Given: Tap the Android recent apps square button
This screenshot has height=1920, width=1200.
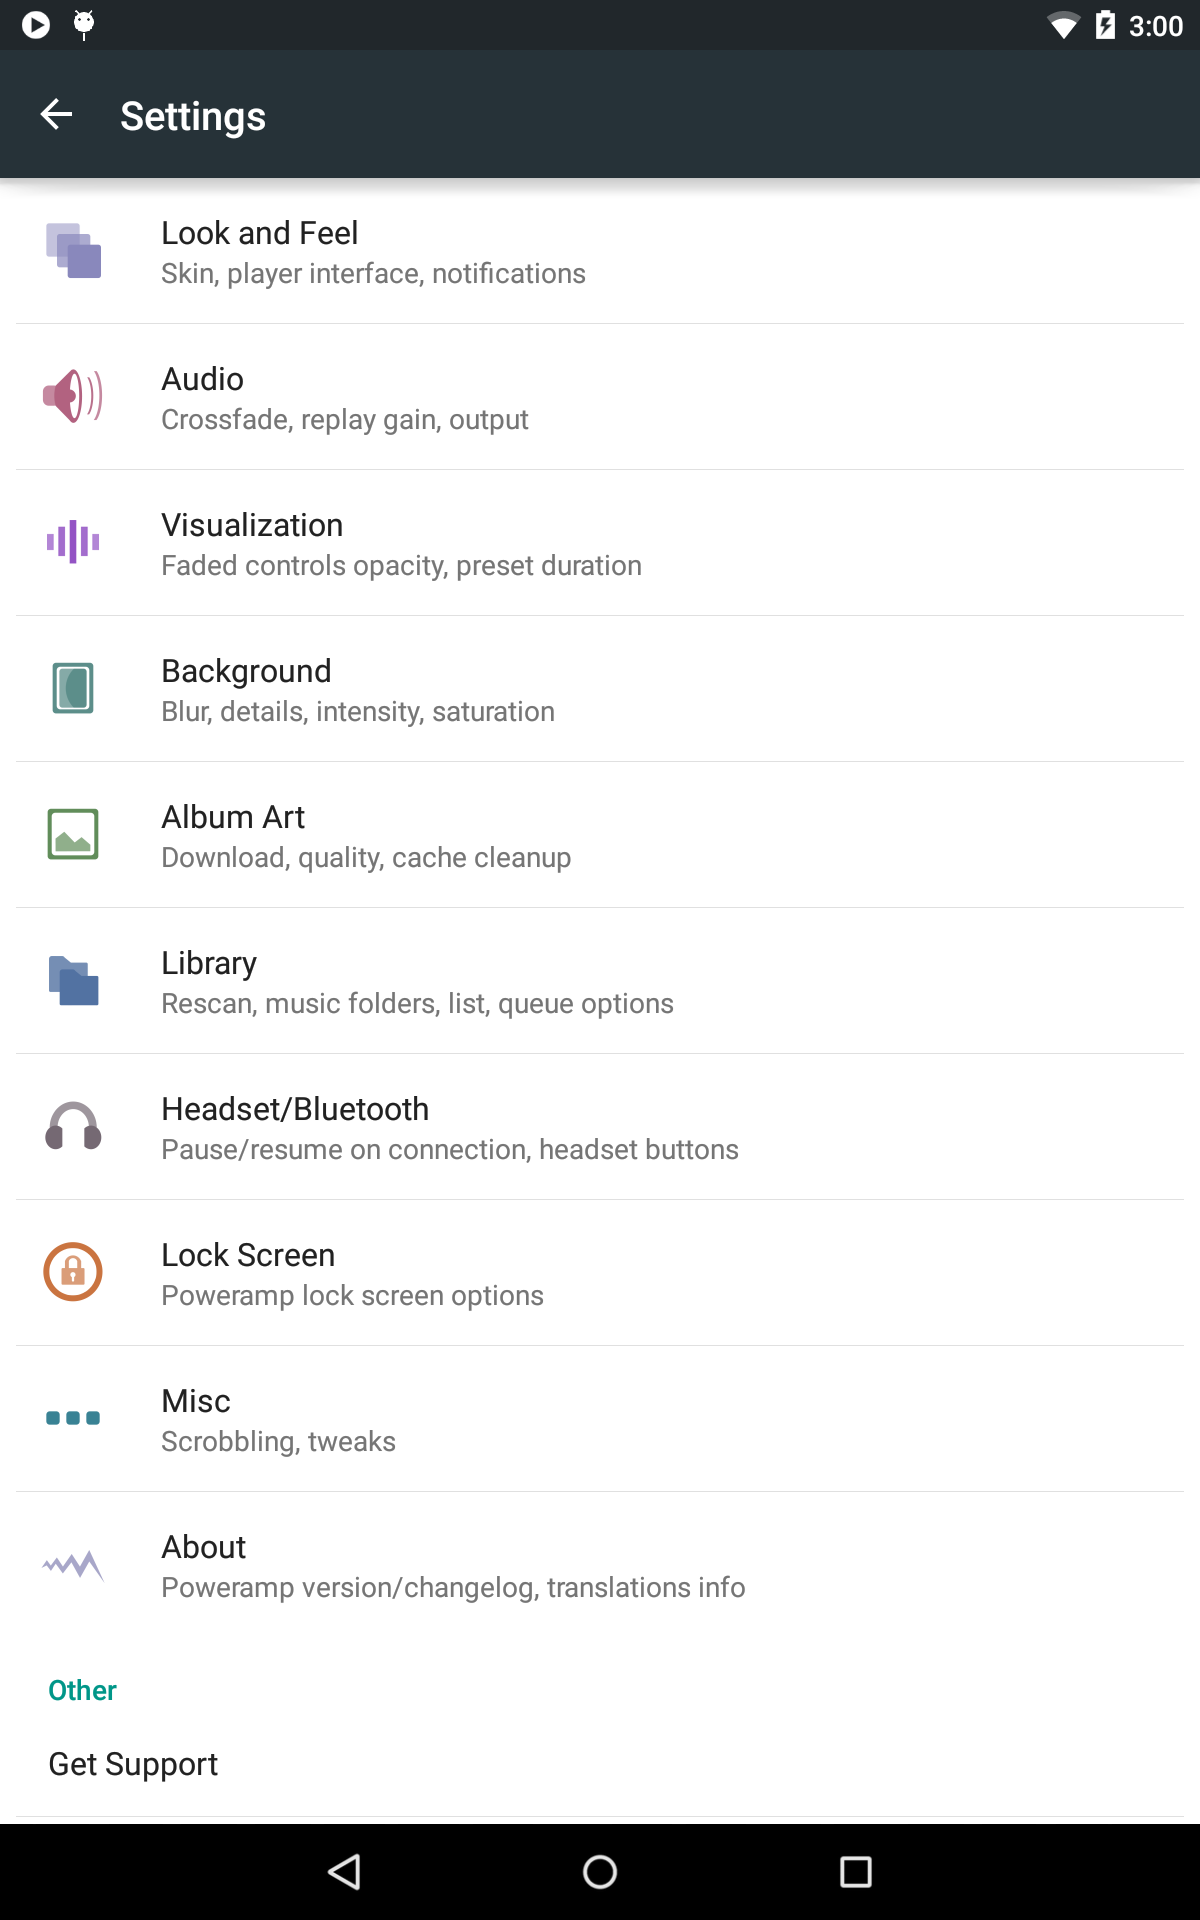Looking at the screenshot, I should pos(855,1870).
